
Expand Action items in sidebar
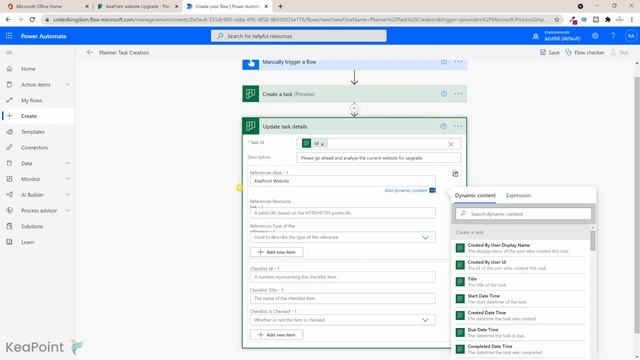click(x=67, y=84)
